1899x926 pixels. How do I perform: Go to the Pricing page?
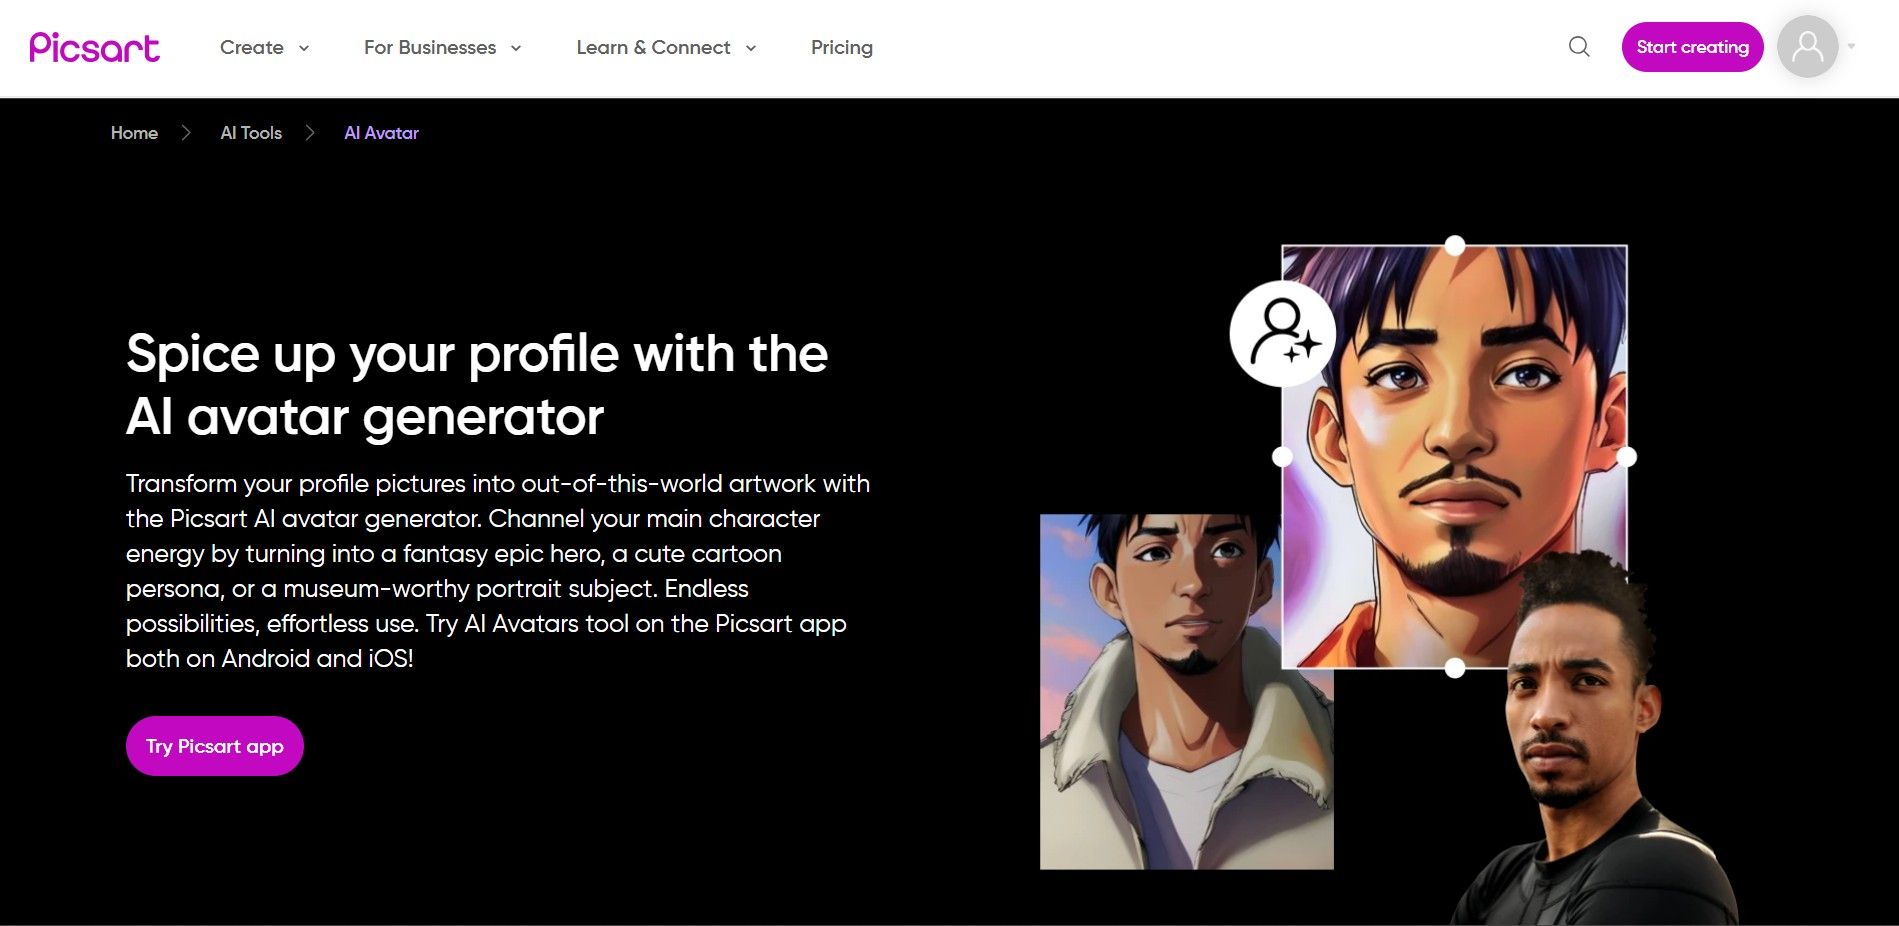842,47
